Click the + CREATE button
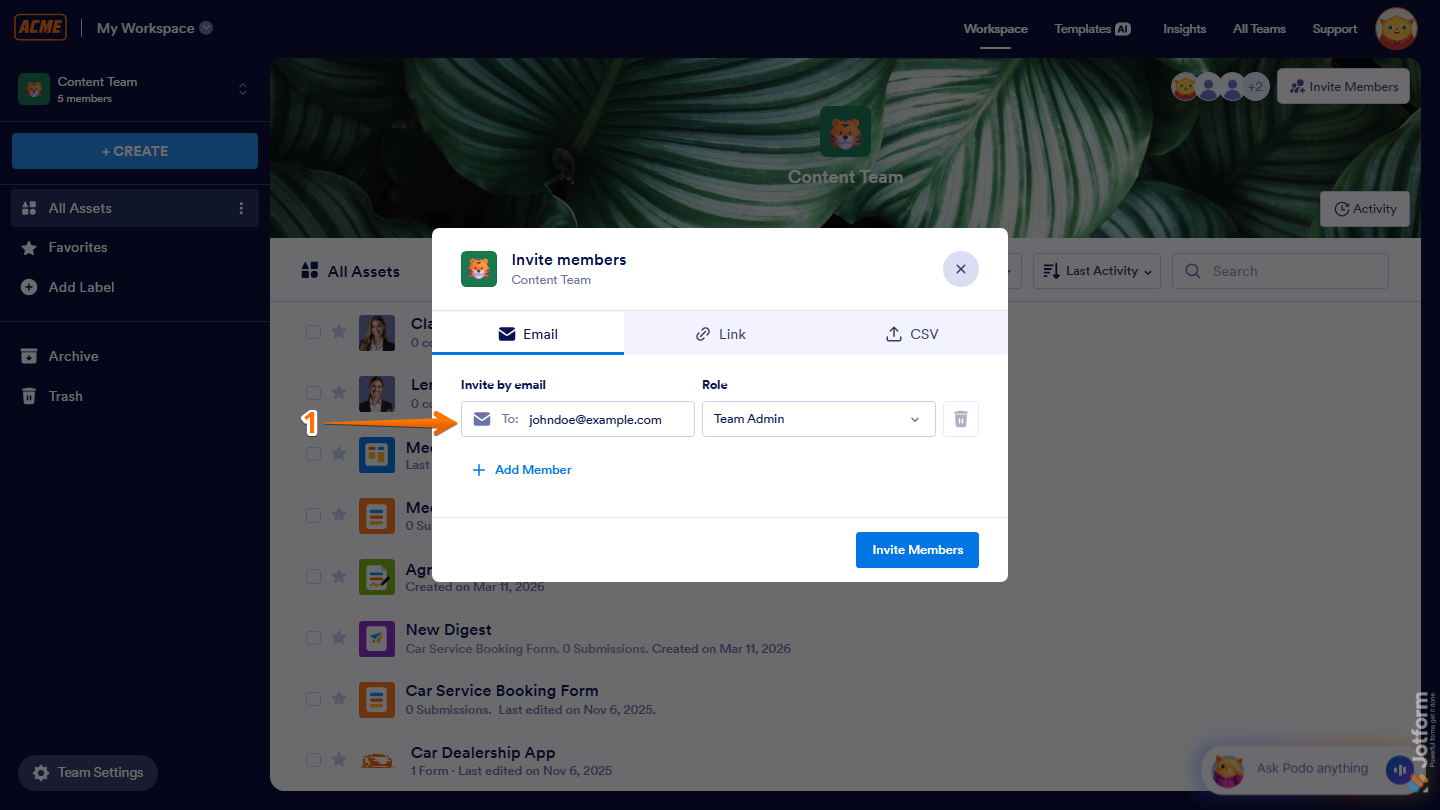Screen dimensions: 1440x810 [x=135, y=151]
